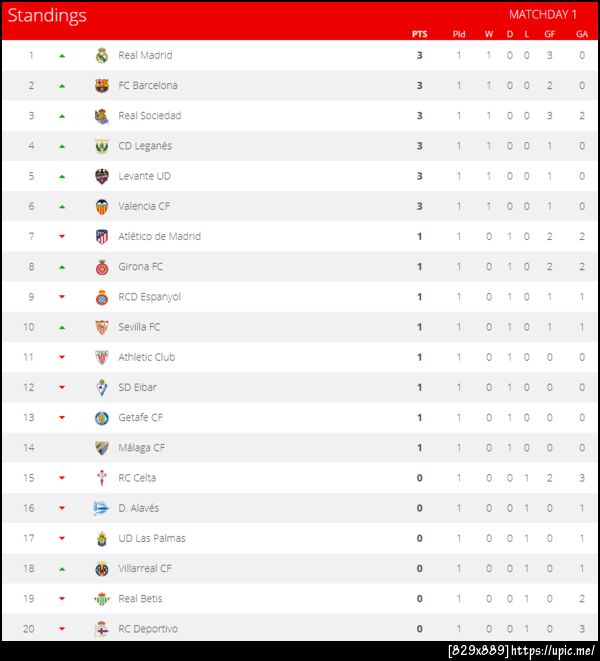Select the Real Betis crest icon
This screenshot has width=600, height=661.
tap(101, 598)
